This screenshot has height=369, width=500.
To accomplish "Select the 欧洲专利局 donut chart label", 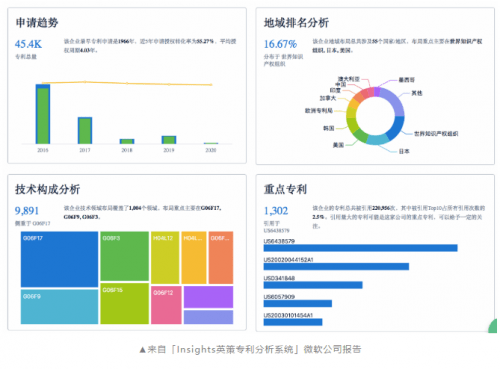I will 319,111.
